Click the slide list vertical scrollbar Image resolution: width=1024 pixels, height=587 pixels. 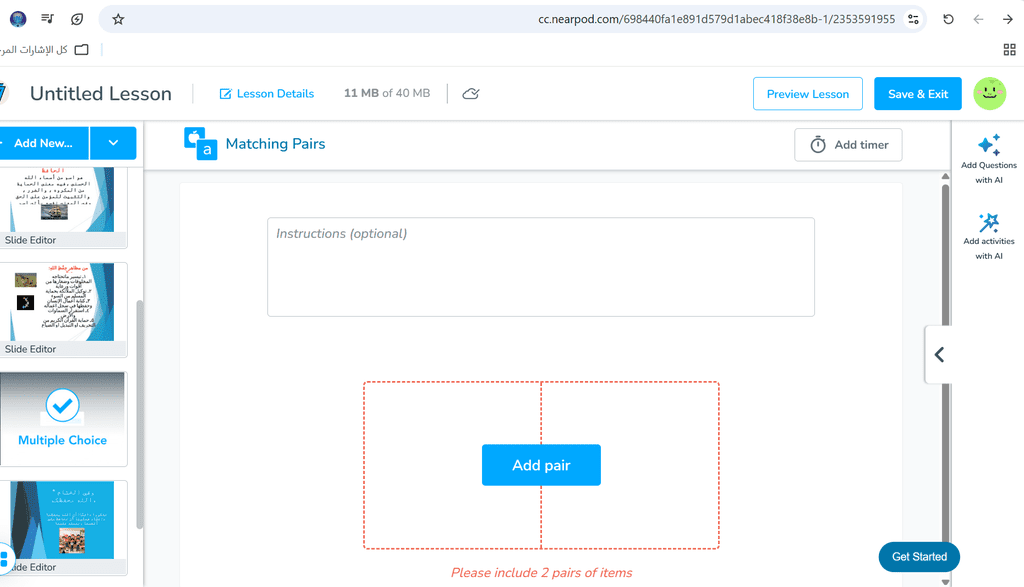(x=139, y=414)
